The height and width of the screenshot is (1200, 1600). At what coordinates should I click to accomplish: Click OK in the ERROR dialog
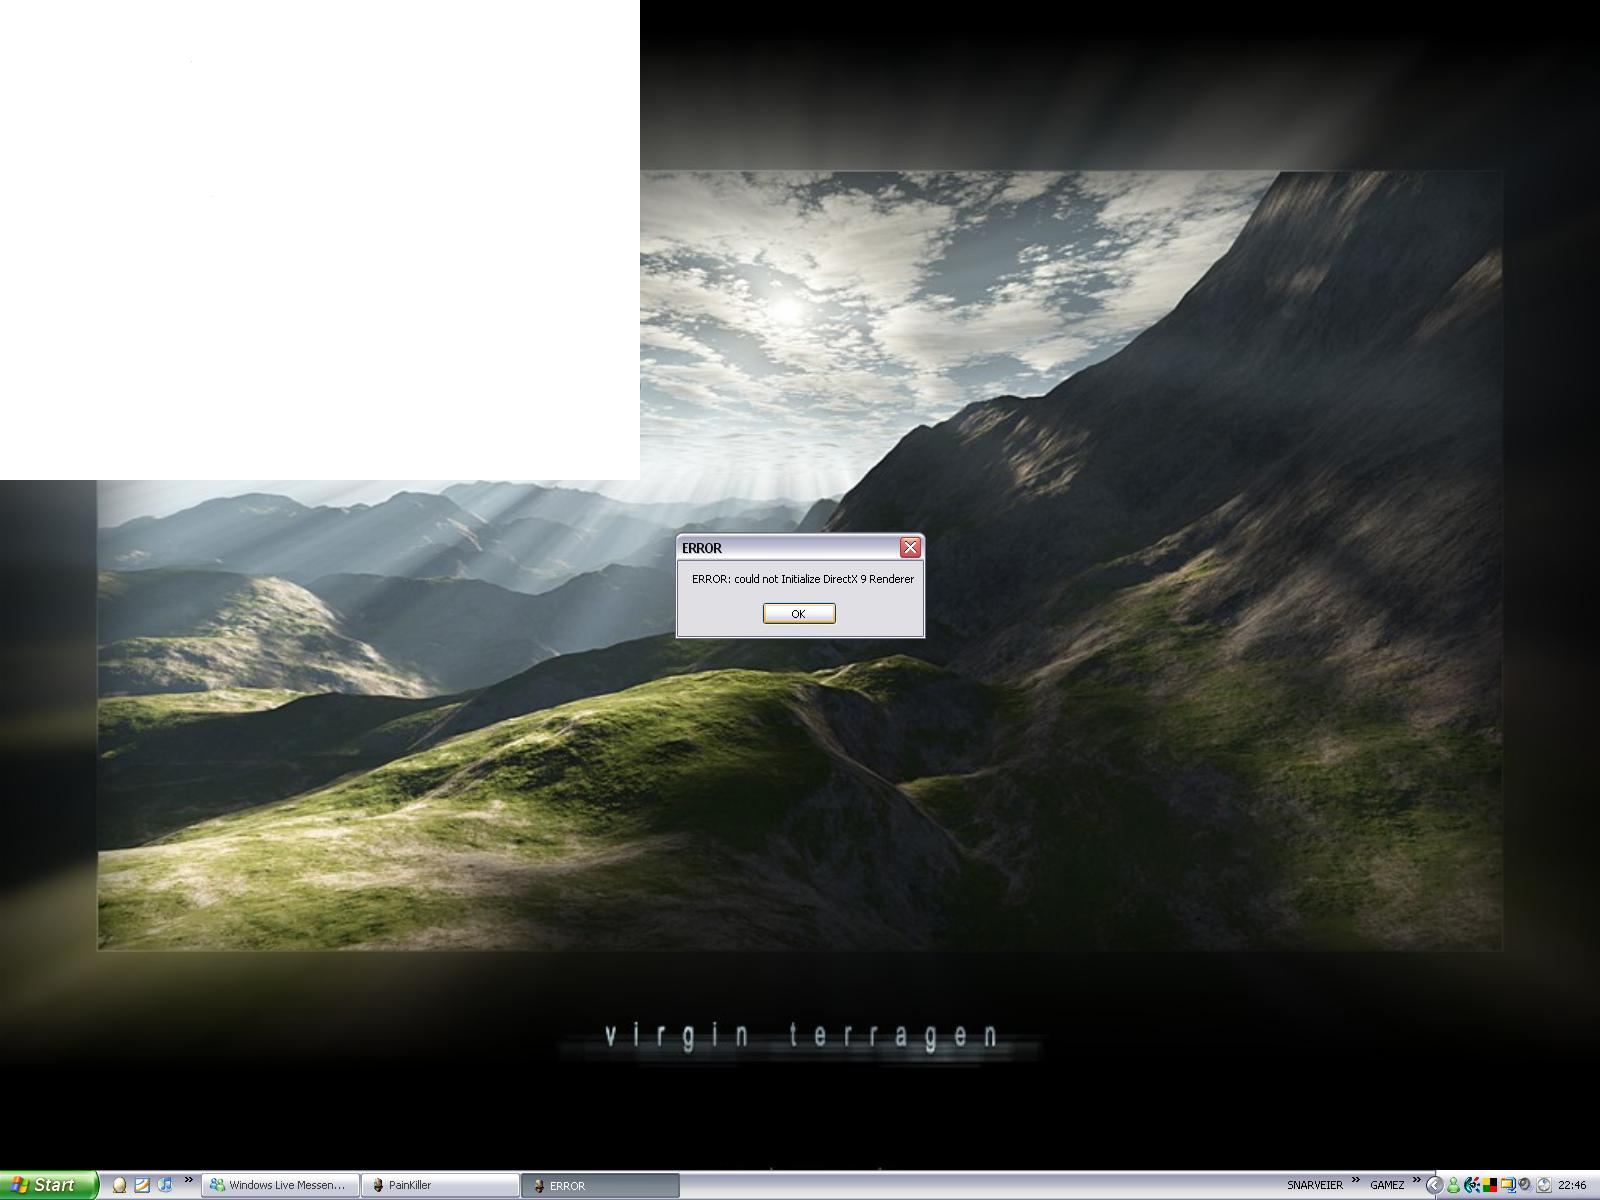(799, 613)
